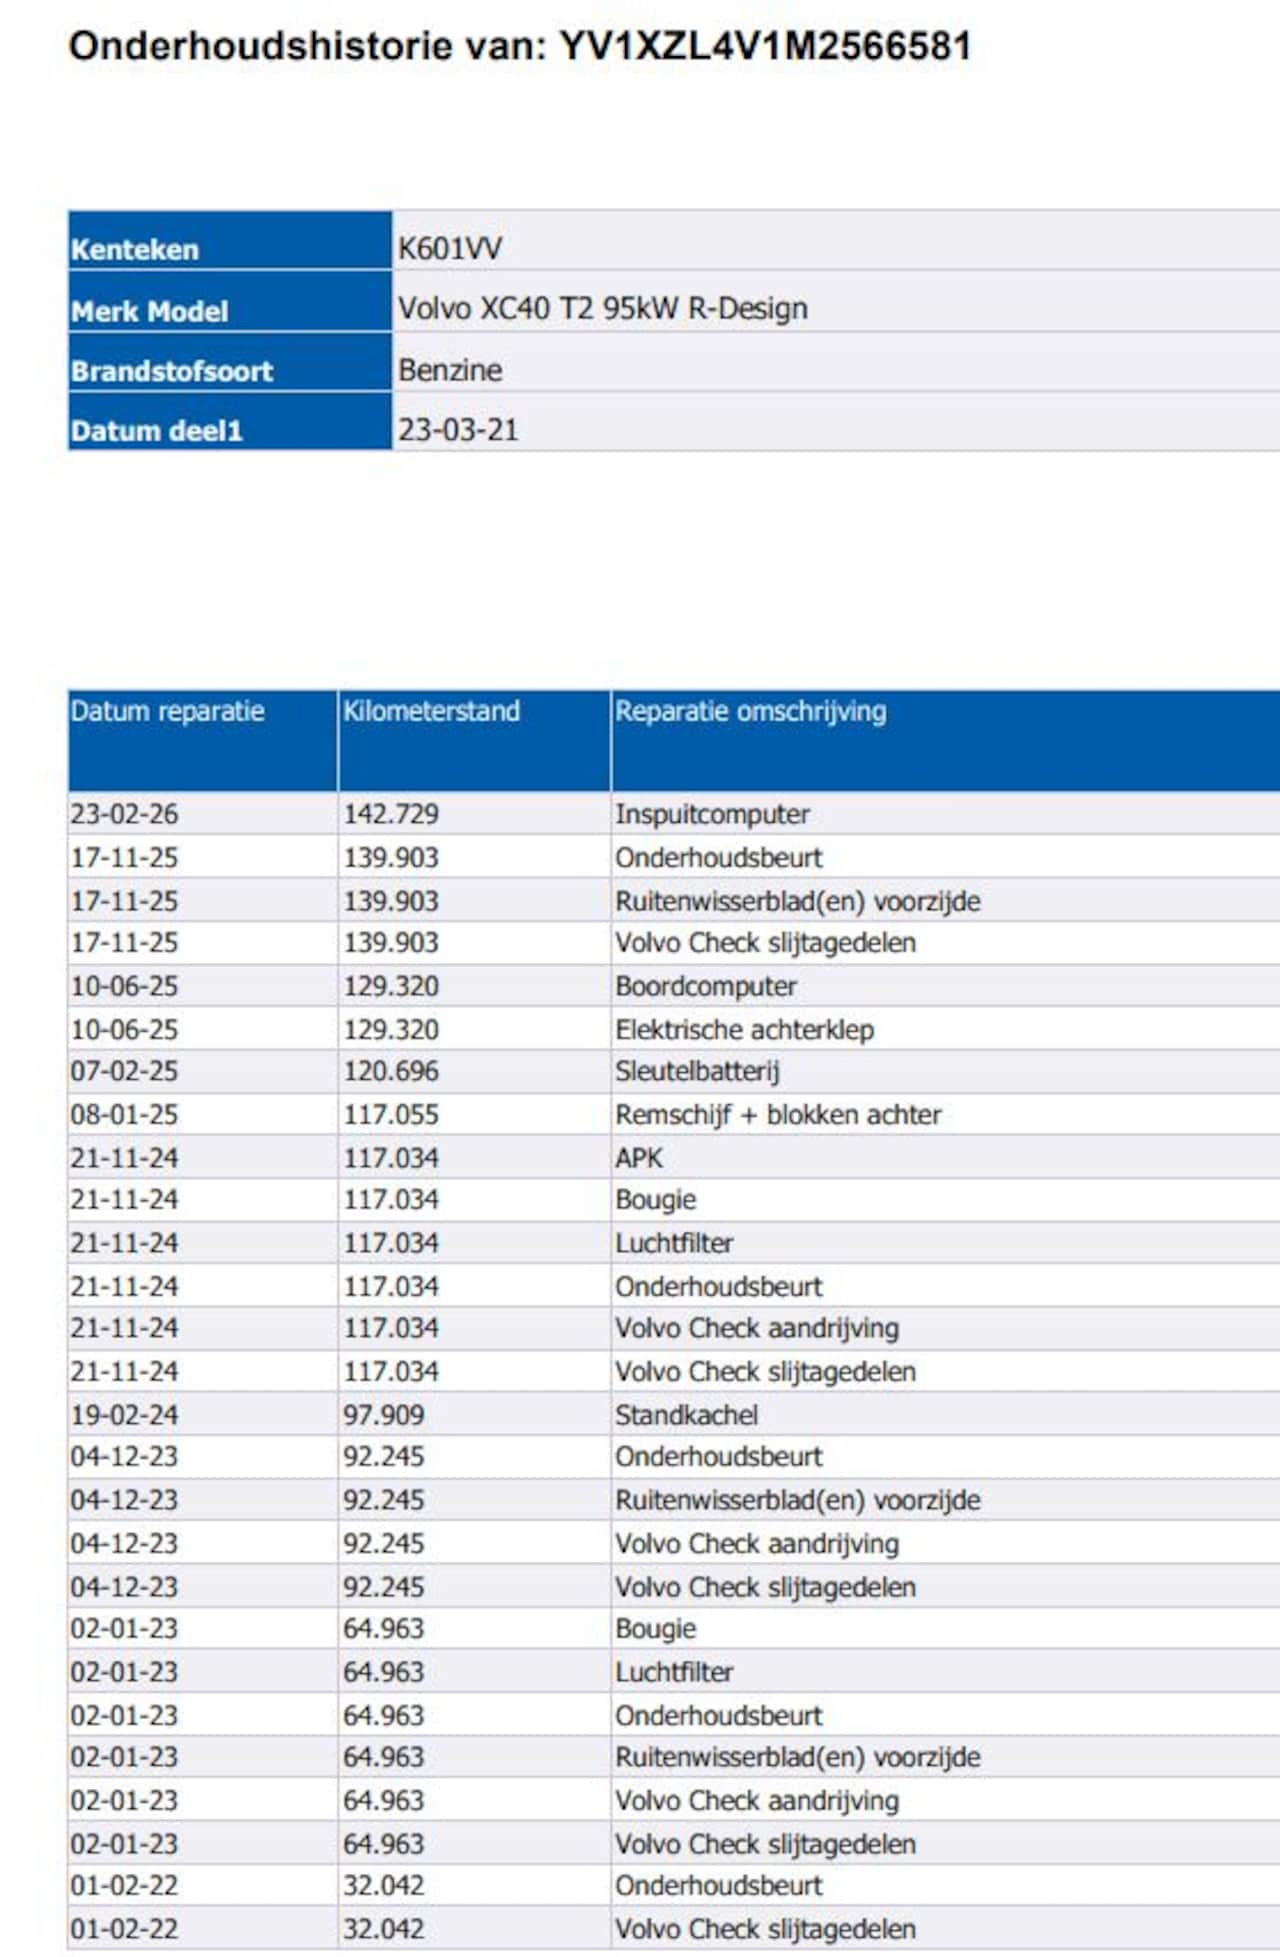1280x1957 pixels.
Task: Select Ruitenwisserblad(en) voorzijde at 139.903 km
Action: 798,901
